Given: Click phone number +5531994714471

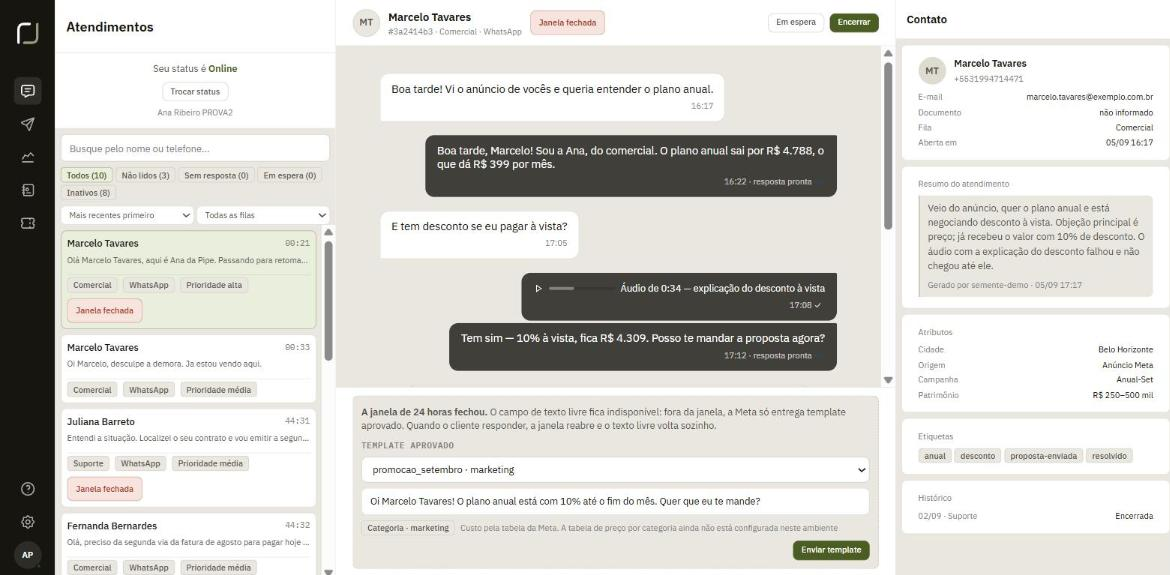Looking at the screenshot, I should click(x=989, y=79).
